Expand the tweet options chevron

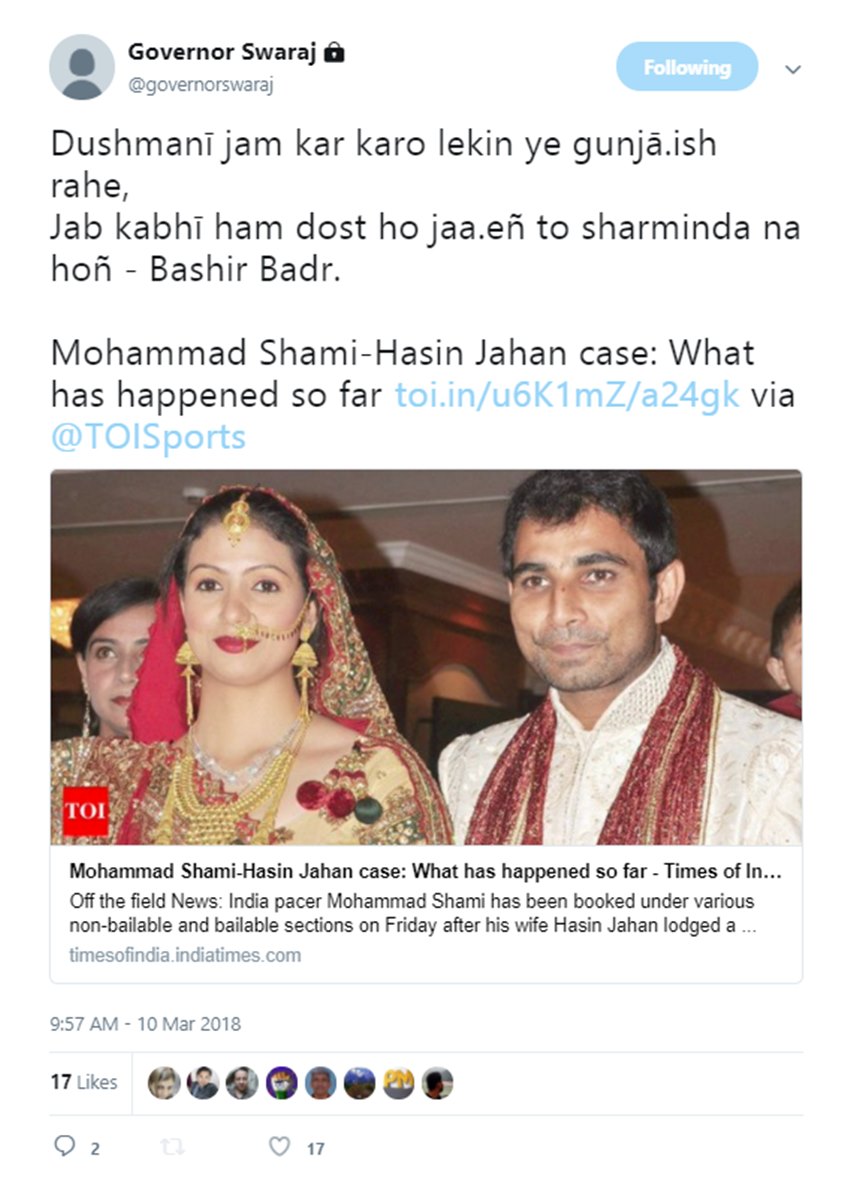[793, 69]
